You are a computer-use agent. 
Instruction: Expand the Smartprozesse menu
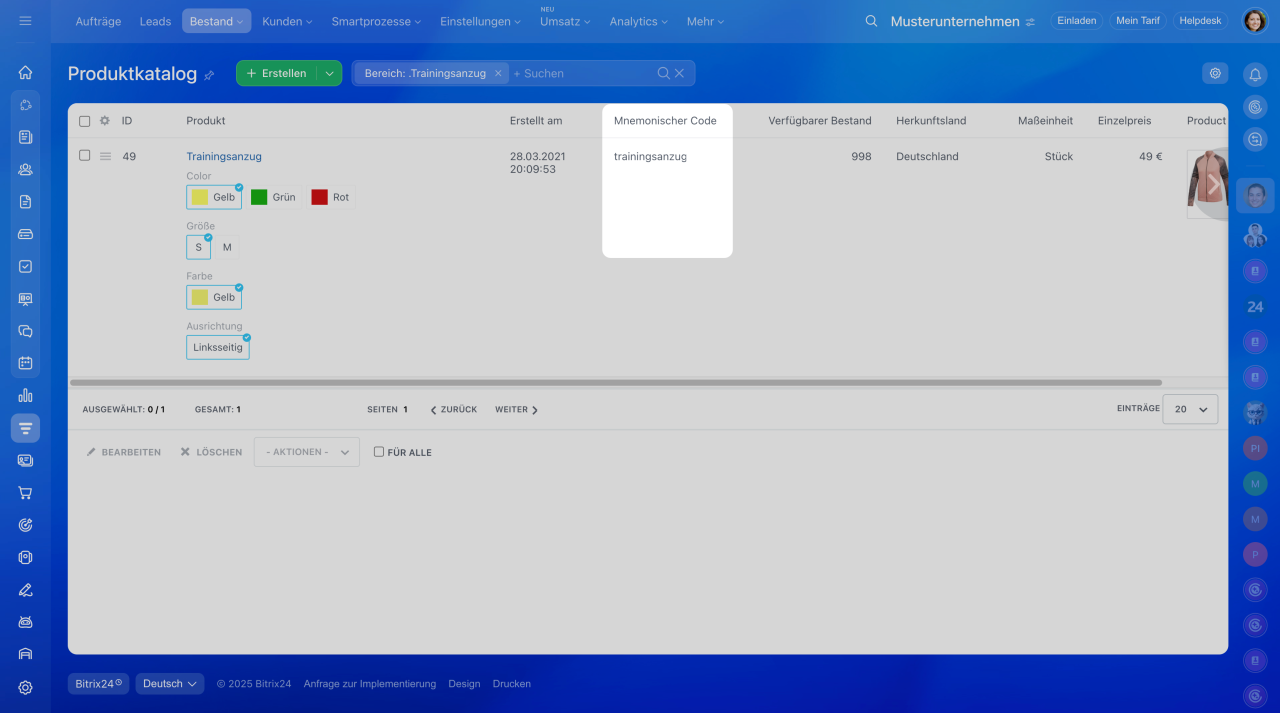[376, 21]
